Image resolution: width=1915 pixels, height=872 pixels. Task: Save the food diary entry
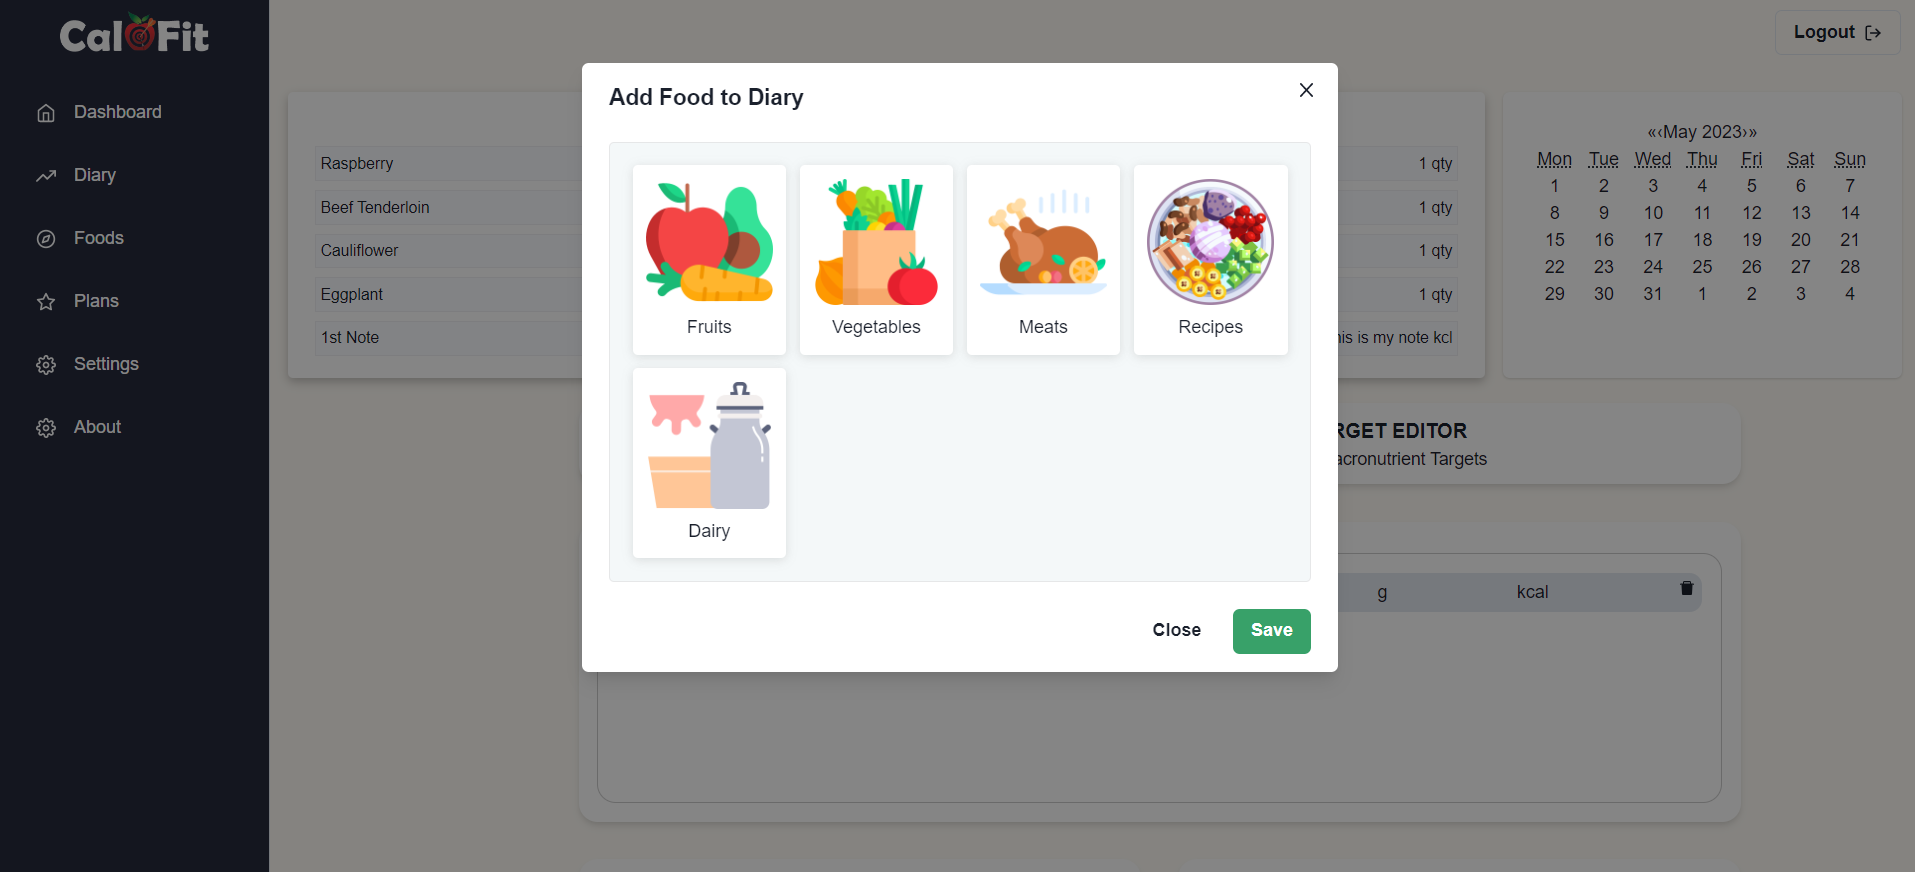click(x=1271, y=631)
